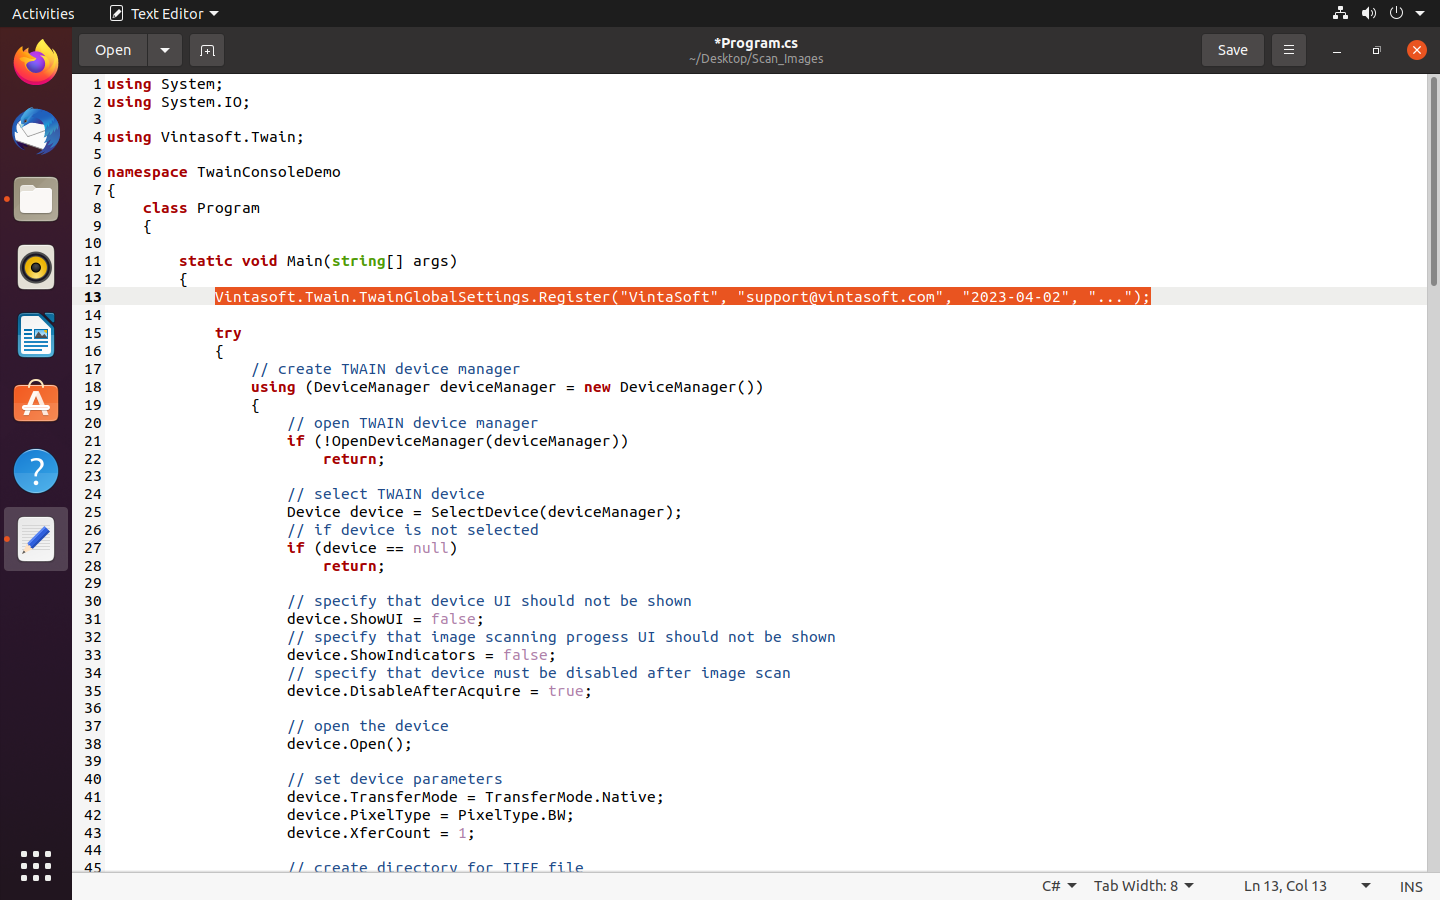Open the Files manager in dock
The height and width of the screenshot is (900, 1440).
36,200
